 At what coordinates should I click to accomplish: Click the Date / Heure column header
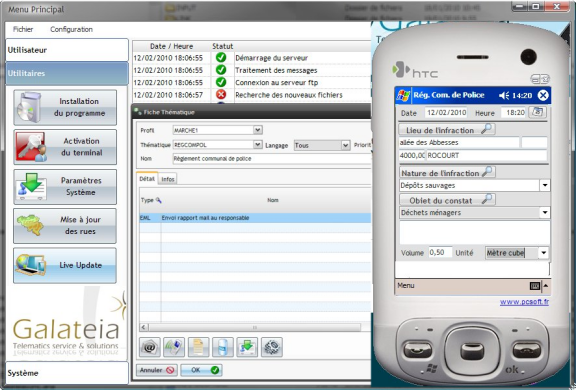click(x=172, y=46)
